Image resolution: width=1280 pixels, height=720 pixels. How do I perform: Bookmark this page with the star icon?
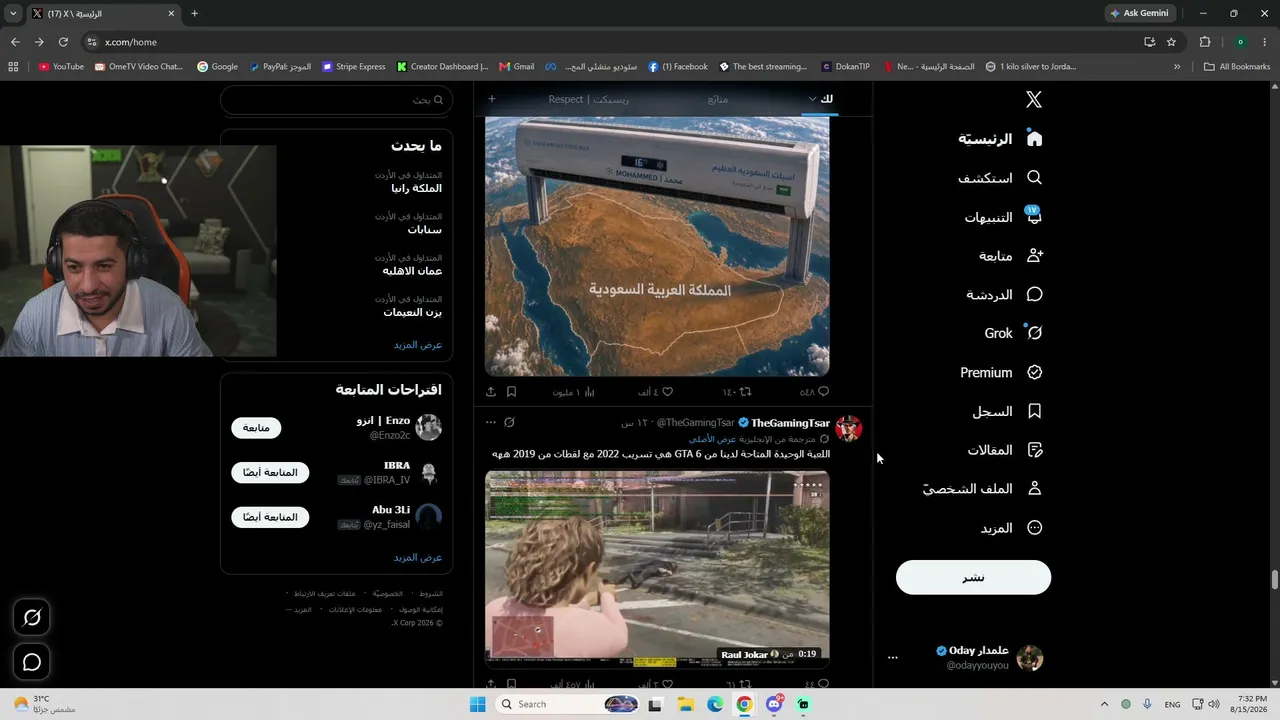tap(1171, 42)
